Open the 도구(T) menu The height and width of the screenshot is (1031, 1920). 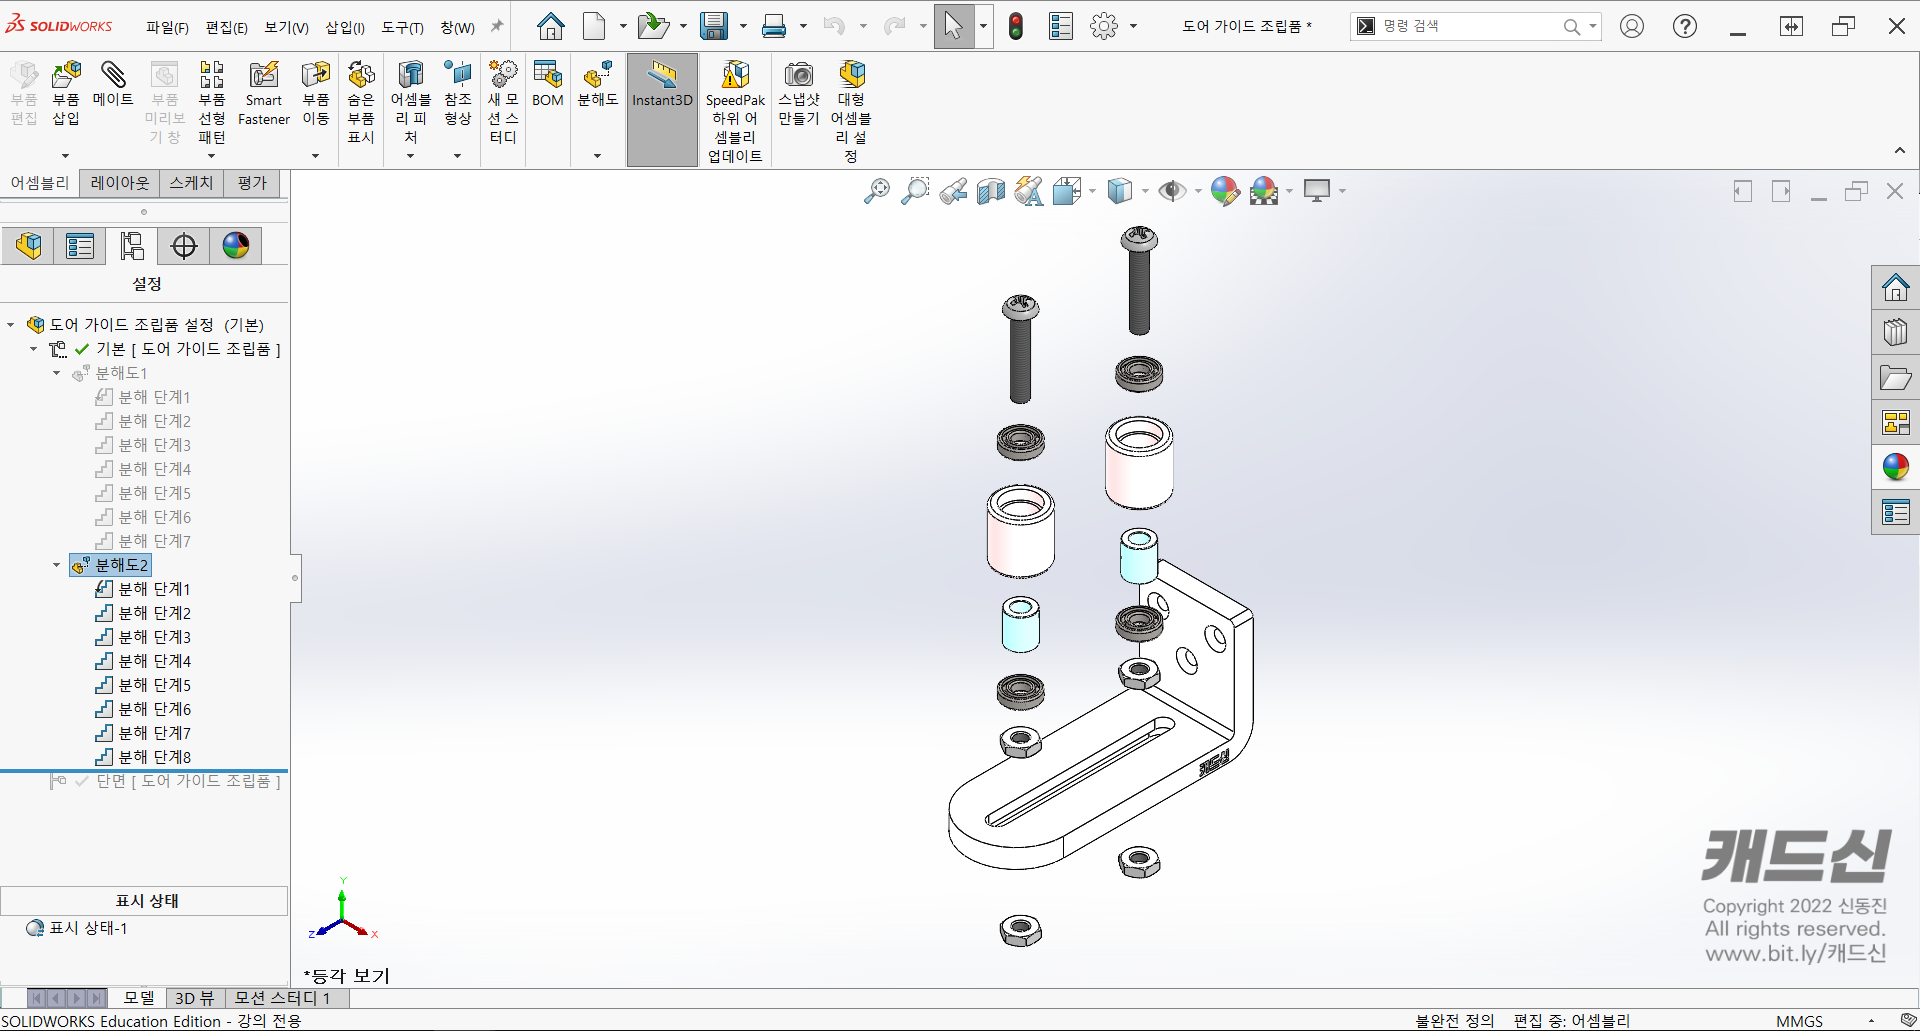point(402,28)
